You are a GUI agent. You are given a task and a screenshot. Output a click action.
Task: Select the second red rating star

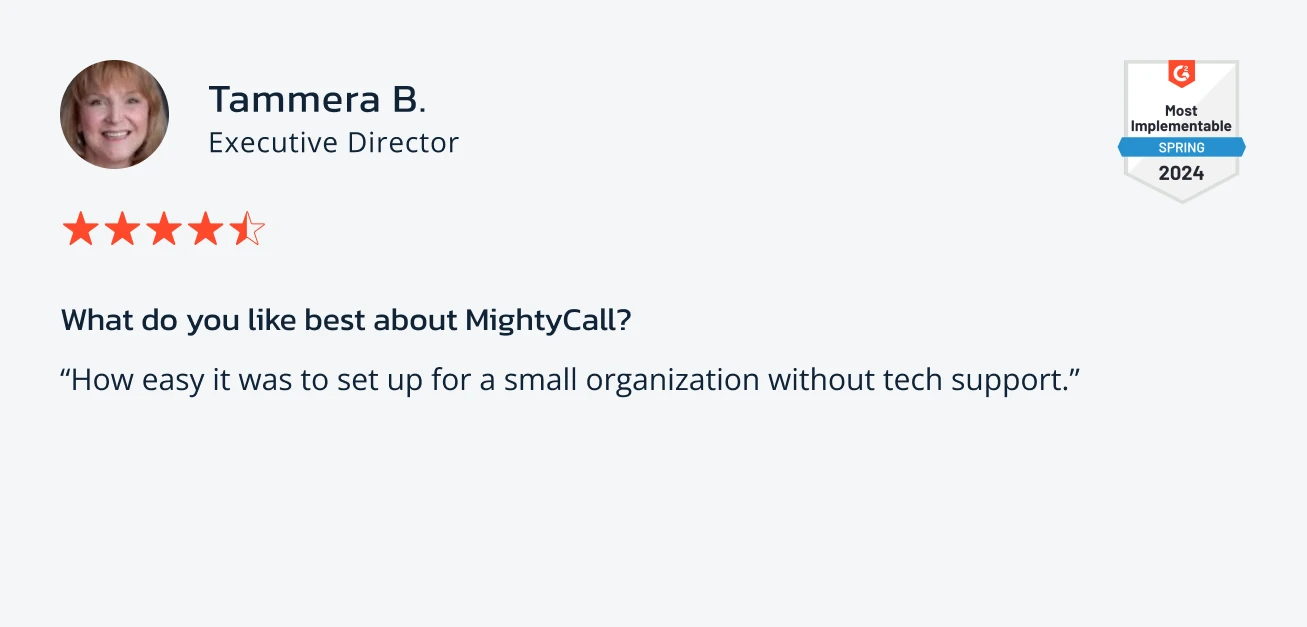point(122,229)
